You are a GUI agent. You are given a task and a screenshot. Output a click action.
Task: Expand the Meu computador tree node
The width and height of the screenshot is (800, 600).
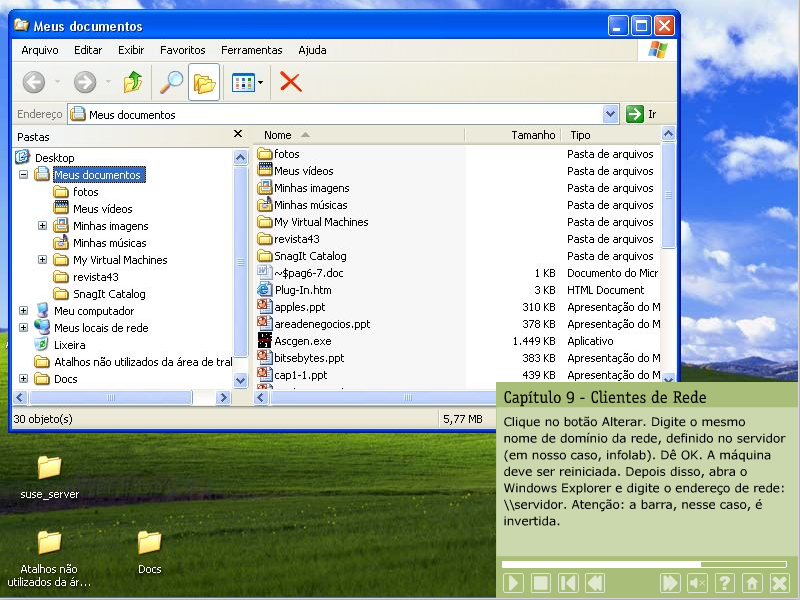[x=23, y=311]
